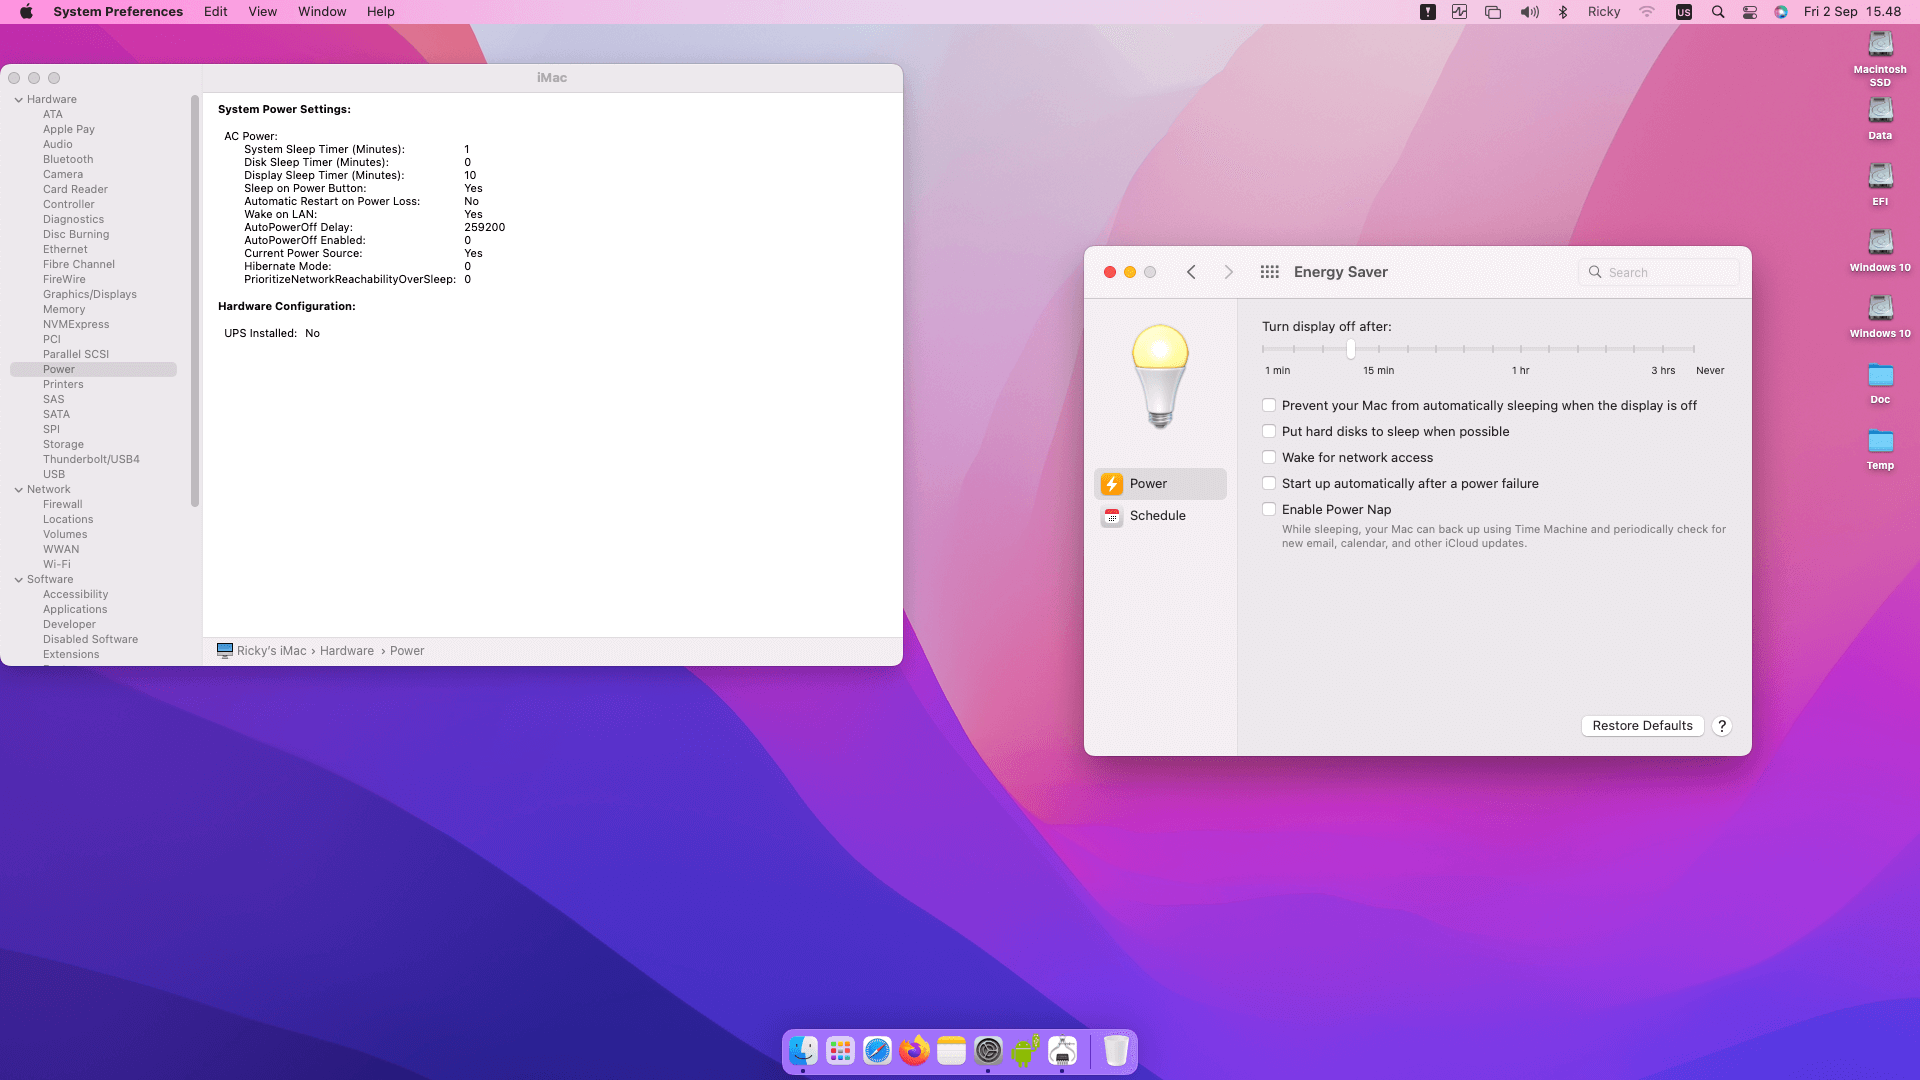Open the Schedule pane in sidebar
This screenshot has width=1920, height=1080.
point(1157,516)
